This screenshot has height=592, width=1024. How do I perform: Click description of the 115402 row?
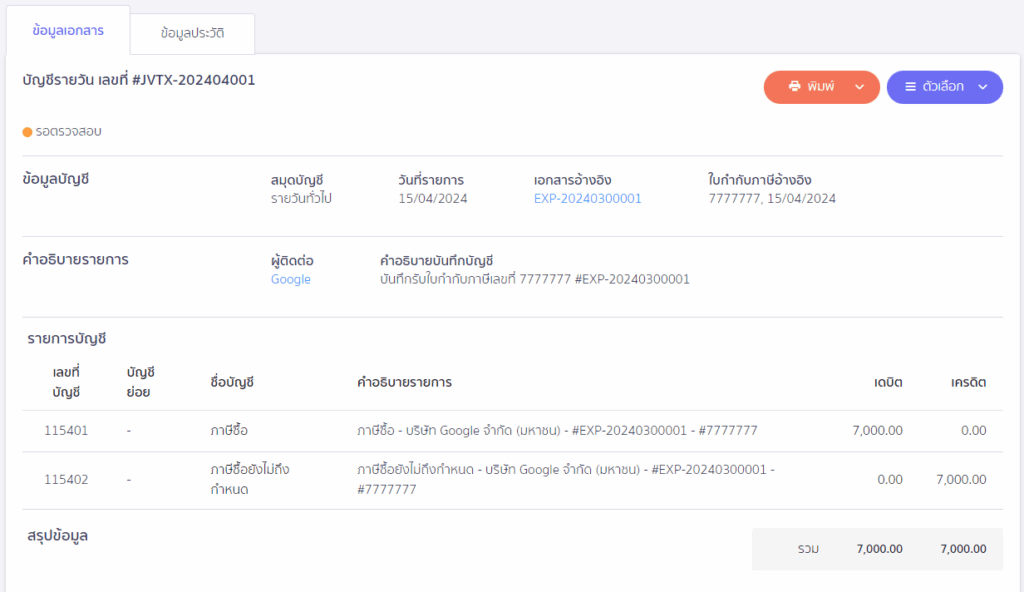(x=566, y=479)
